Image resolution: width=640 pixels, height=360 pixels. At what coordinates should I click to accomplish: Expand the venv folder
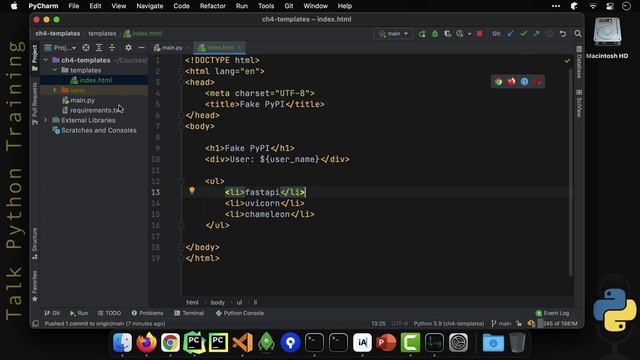(55, 90)
